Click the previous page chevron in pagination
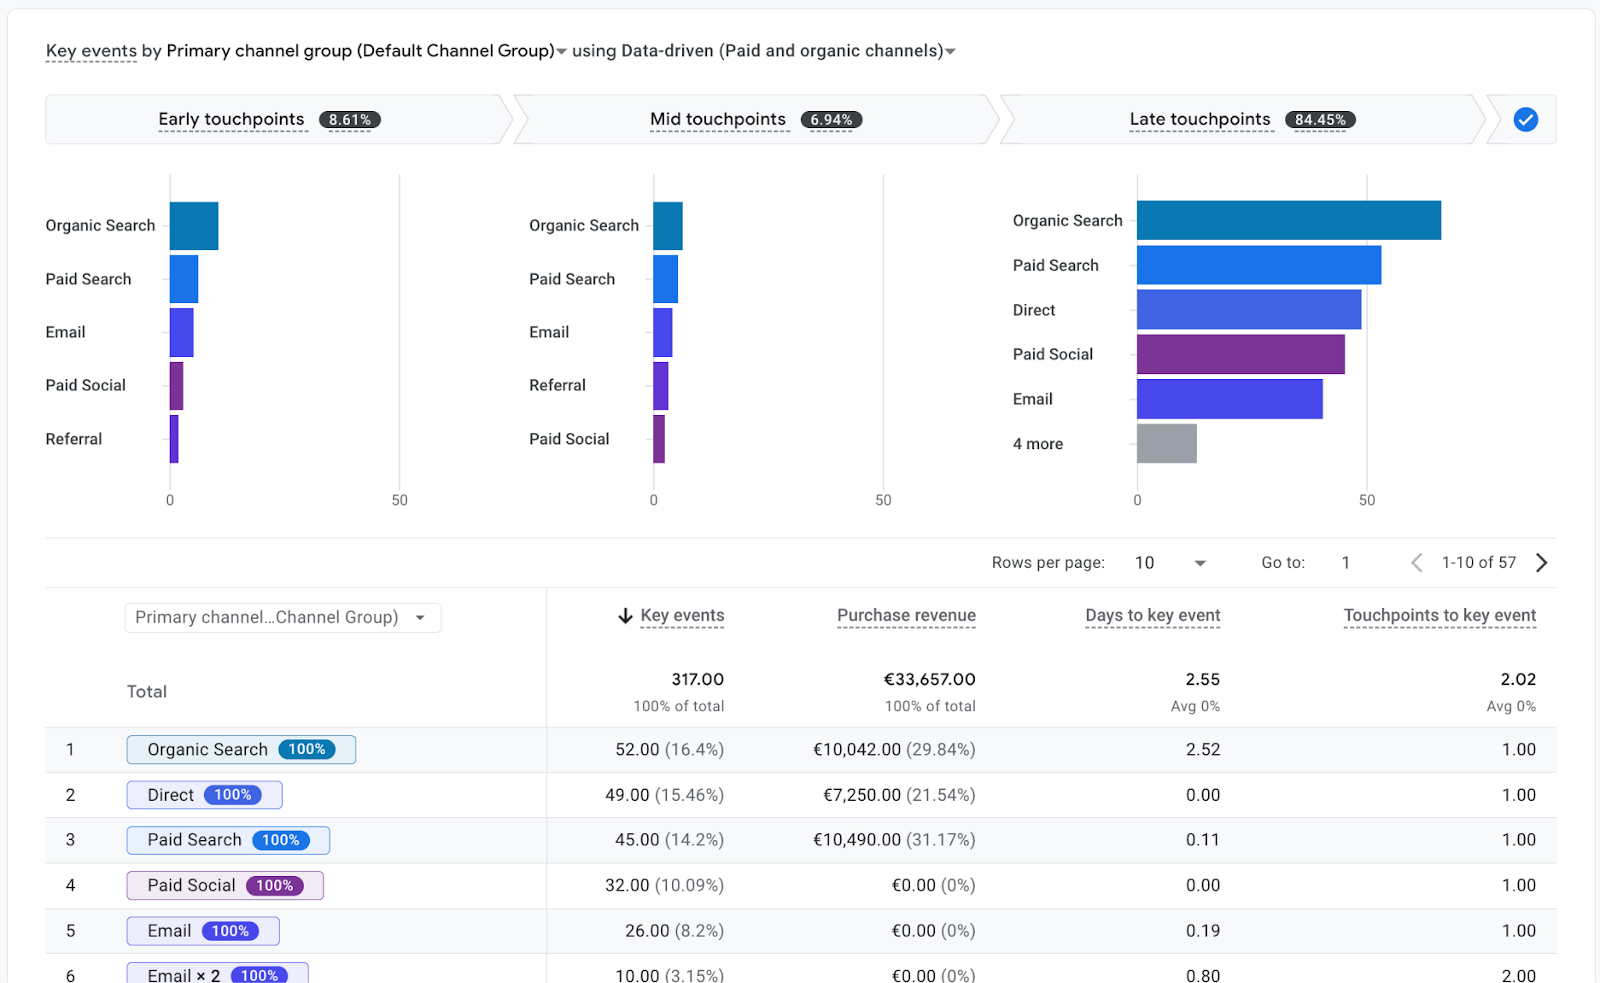The width and height of the screenshot is (1600, 983). pyautogui.click(x=1416, y=562)
